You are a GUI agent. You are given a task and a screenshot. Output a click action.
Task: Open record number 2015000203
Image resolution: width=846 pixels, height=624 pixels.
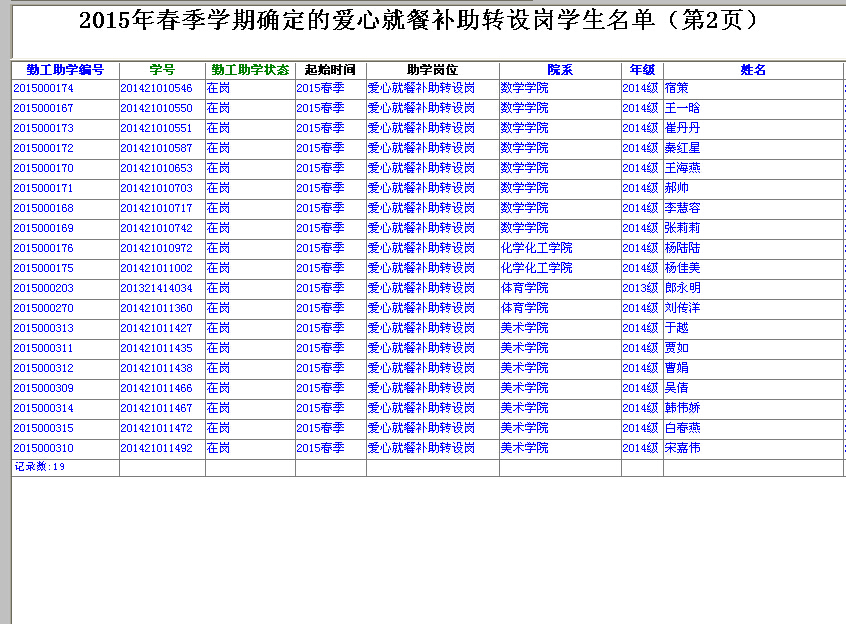(43, 288)
